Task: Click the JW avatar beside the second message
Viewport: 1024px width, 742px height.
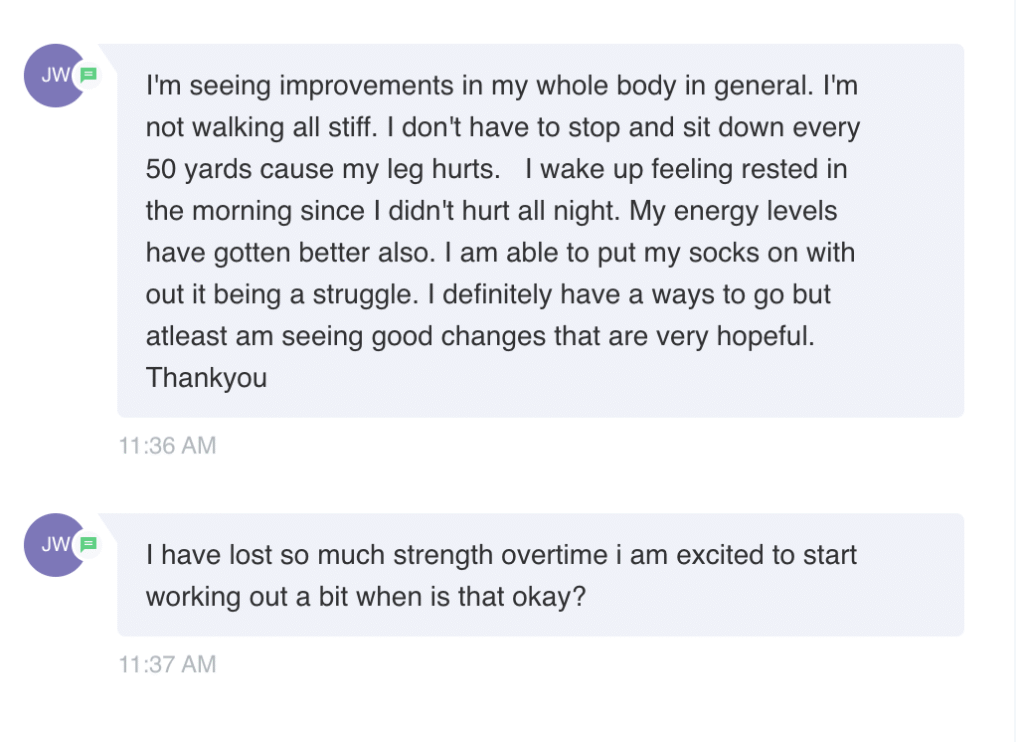Action: pyautogui.click(x=56, y=545)
